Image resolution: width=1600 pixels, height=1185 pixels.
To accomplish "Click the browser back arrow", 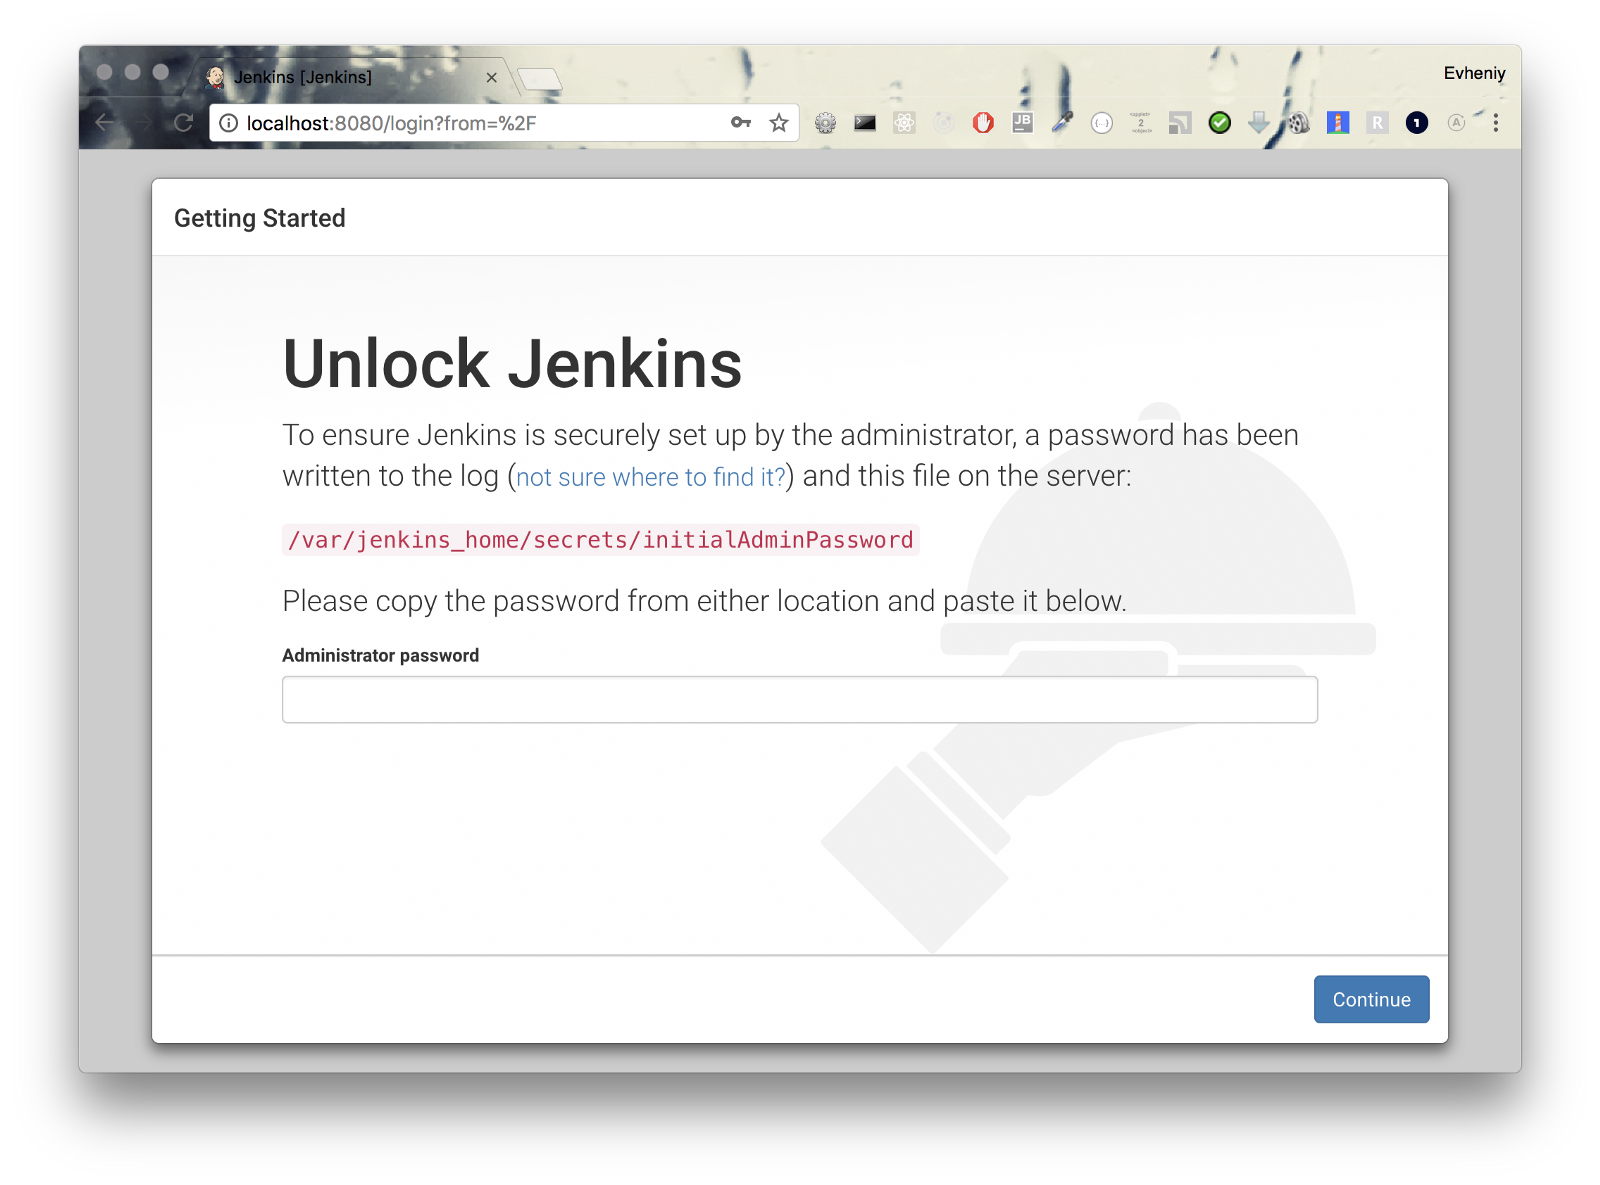I will [104, 123].
